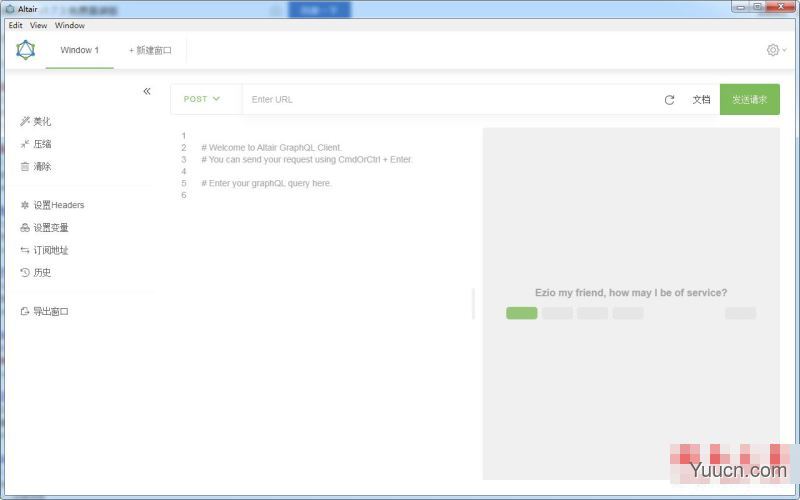Screen dimensions: 800x500
Task: Open the Window menu
Action: pyautogui.click(x=70, y=25)
